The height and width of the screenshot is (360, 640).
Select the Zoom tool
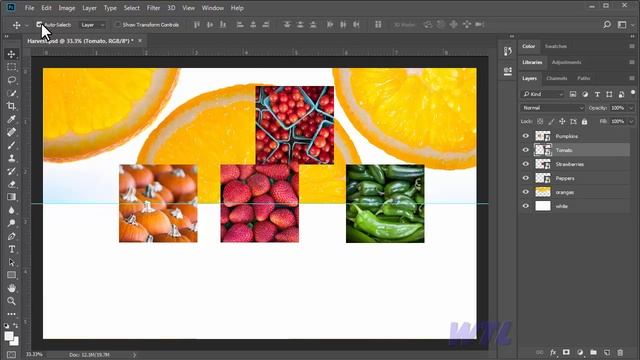tap(11, 301)
